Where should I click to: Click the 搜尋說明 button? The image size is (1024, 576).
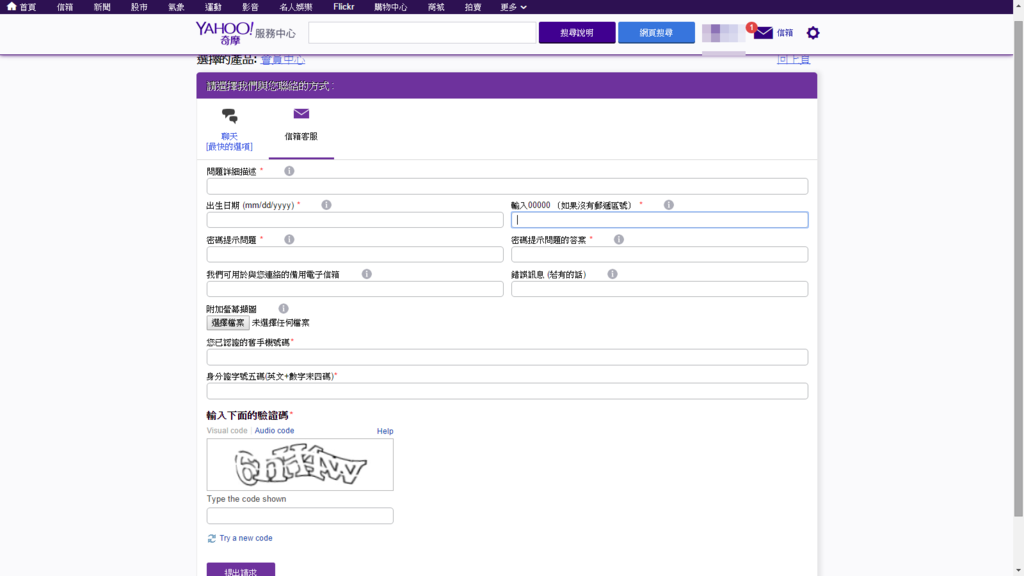click(577, 32)
